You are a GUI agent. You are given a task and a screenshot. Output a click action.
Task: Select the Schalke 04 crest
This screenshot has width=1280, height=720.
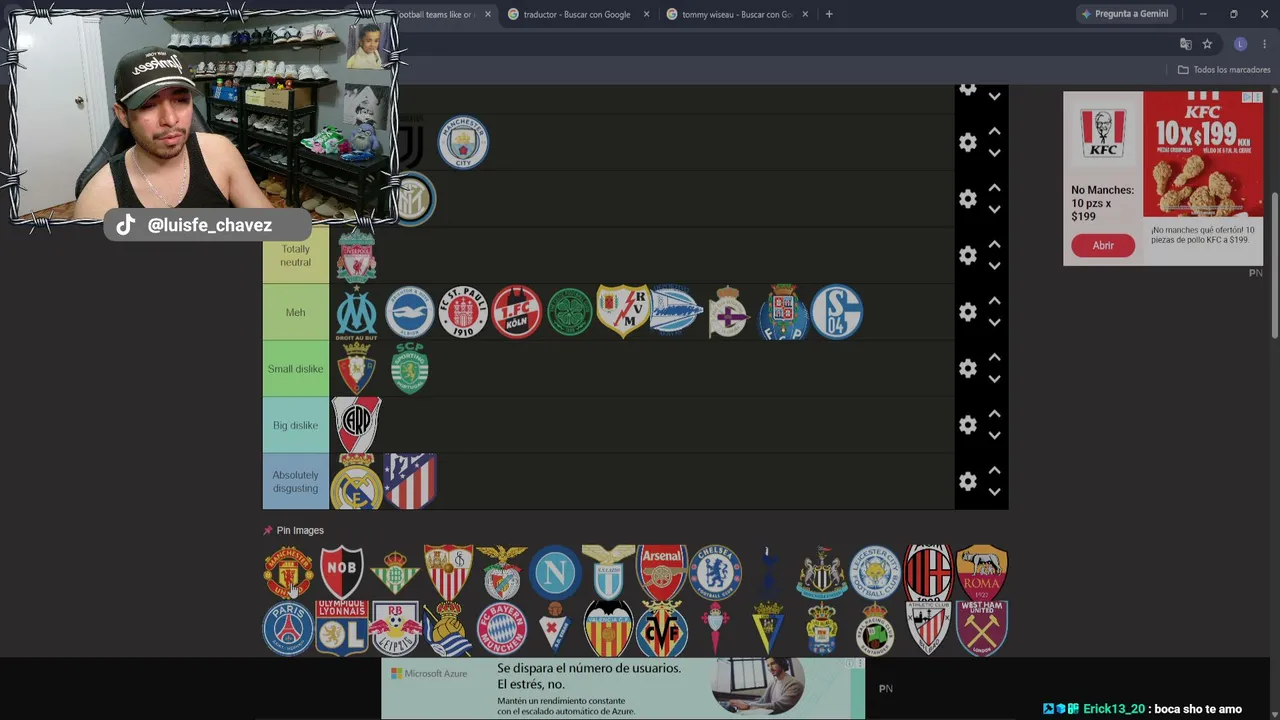[837, 312]
